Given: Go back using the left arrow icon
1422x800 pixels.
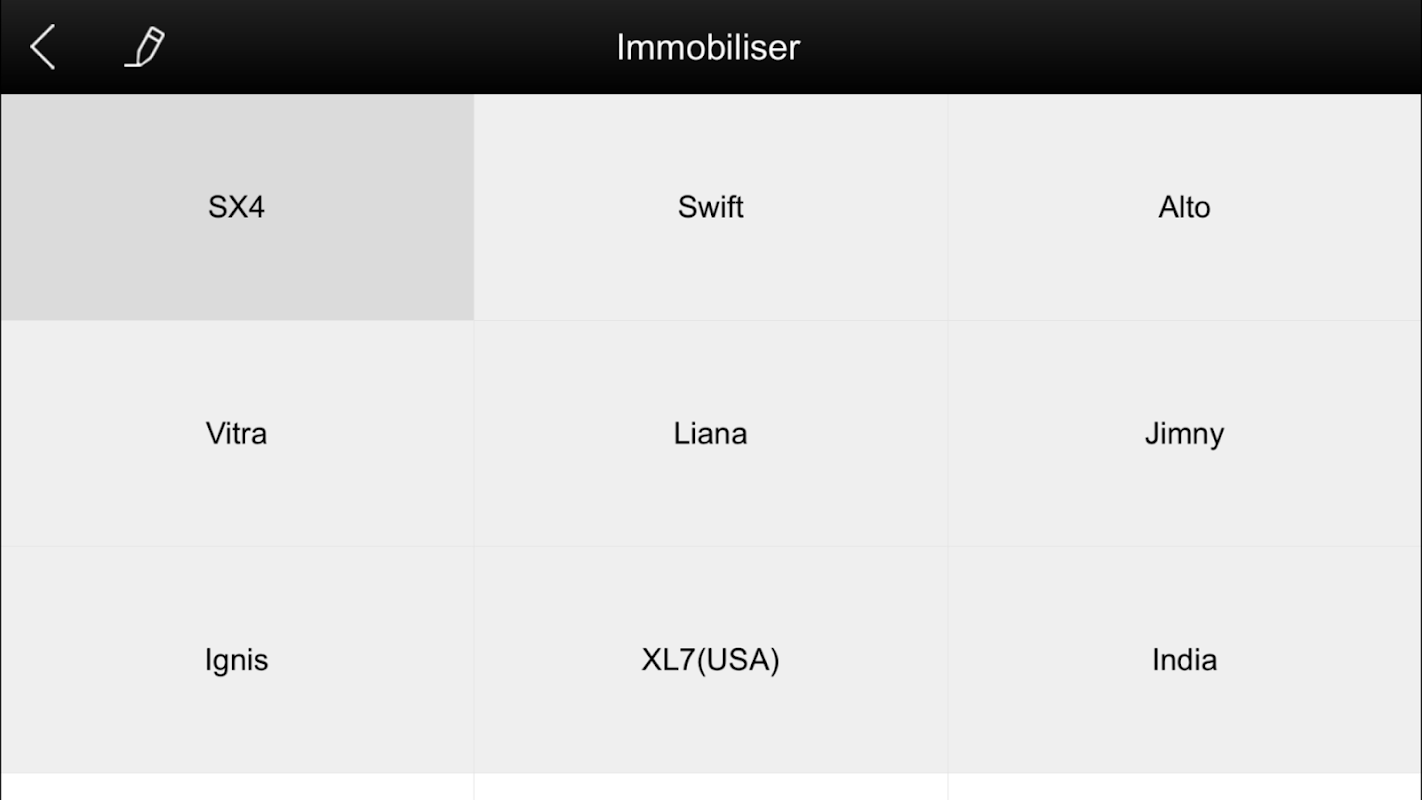Looking at the screenshot, I should [42, 47].
